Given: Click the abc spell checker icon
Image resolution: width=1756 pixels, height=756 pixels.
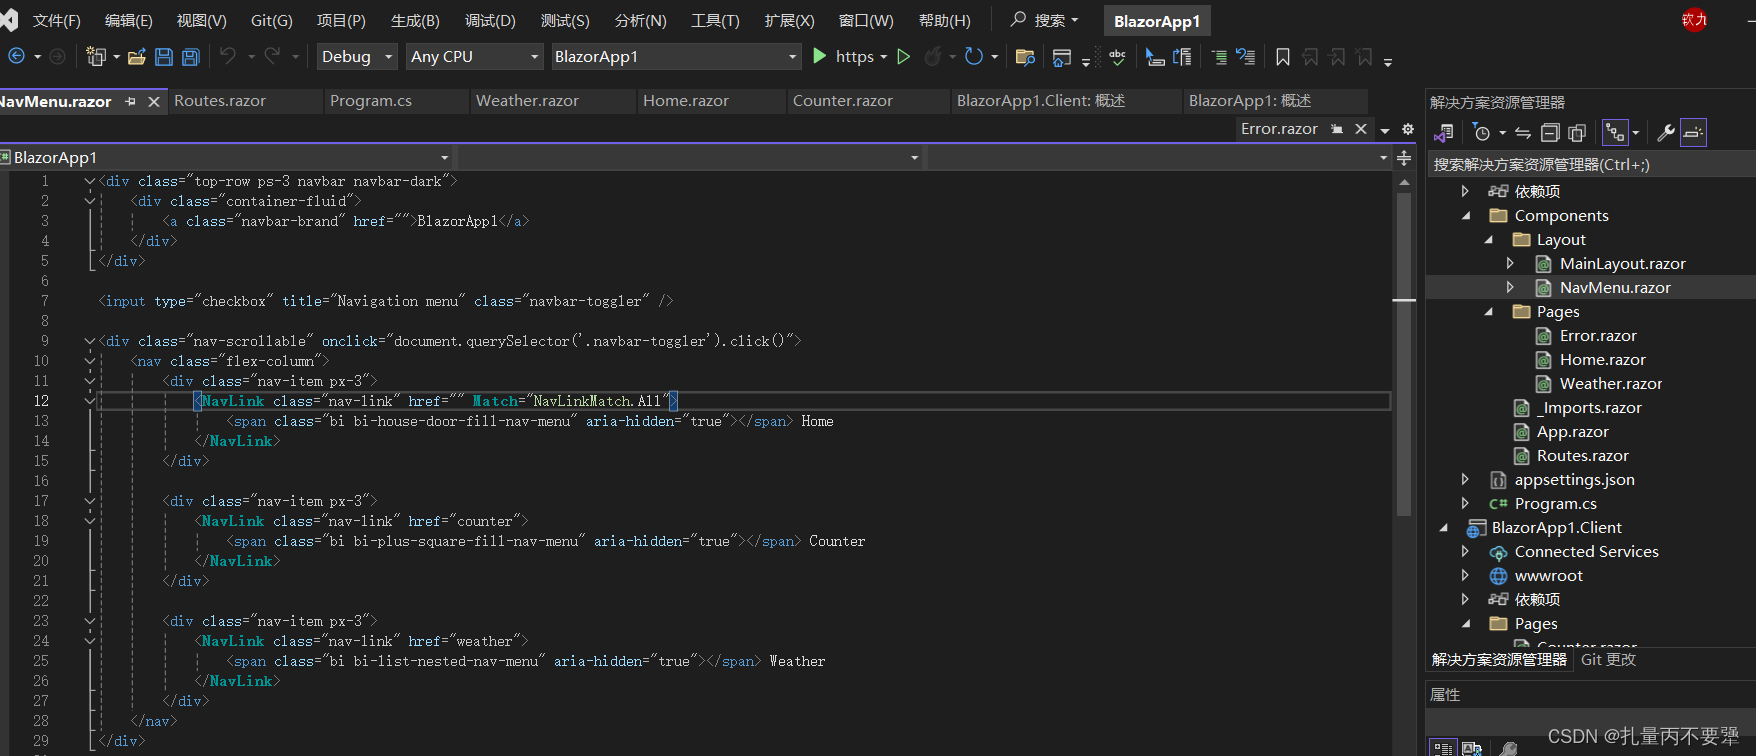Looking at the screenshot, I should [x=1118, y=58].
